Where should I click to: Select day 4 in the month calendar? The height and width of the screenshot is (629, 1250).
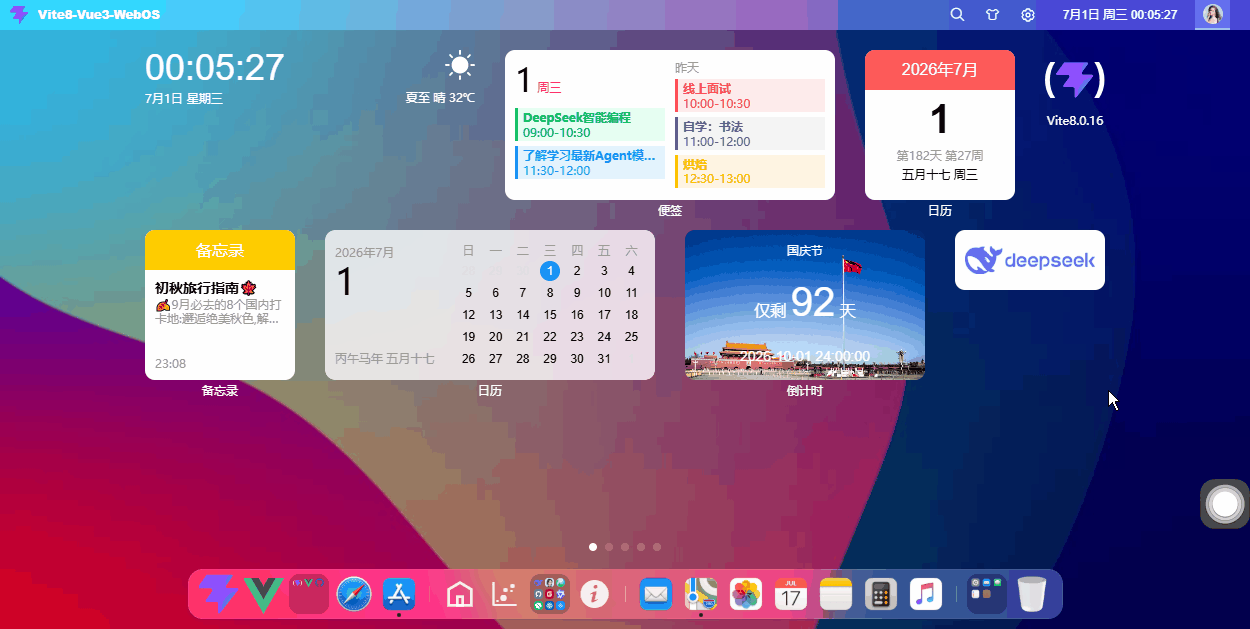pos(631,271)
